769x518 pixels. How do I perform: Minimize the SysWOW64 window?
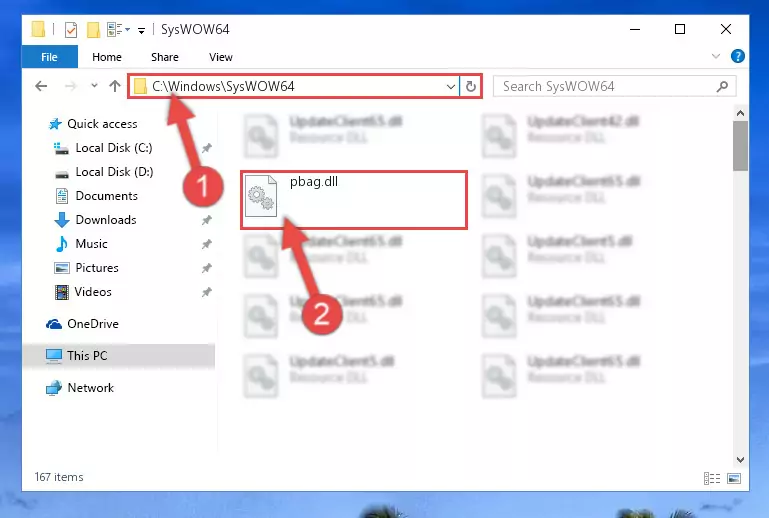click(635, 29)
